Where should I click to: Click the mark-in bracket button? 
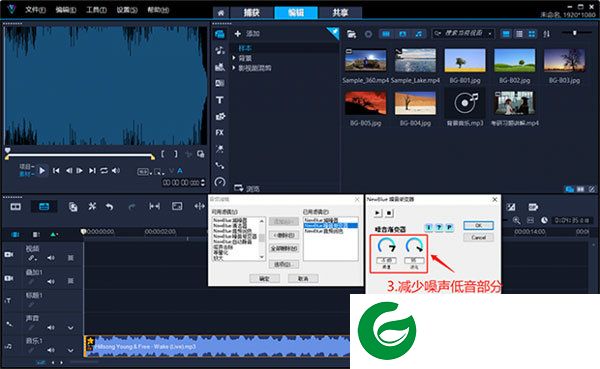point(163,154)
